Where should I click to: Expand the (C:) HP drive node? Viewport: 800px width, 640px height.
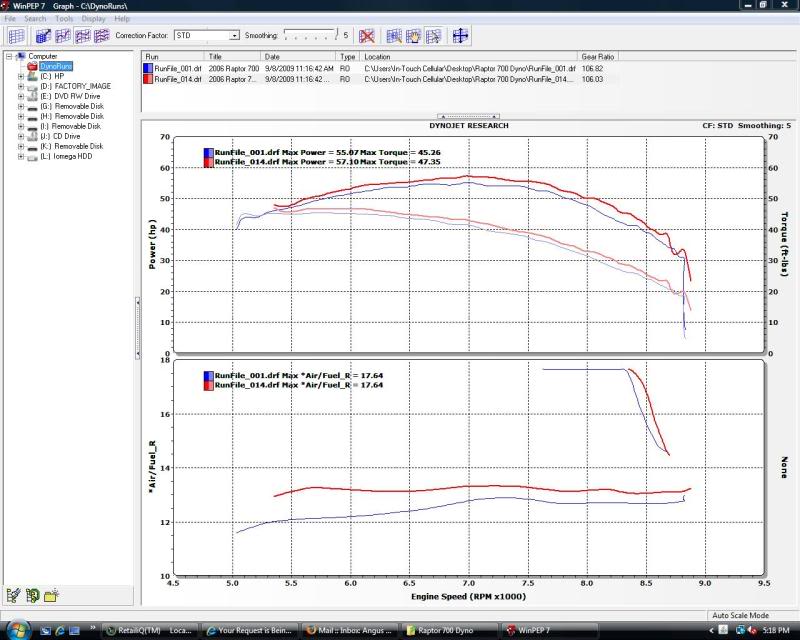coord(20,76)
